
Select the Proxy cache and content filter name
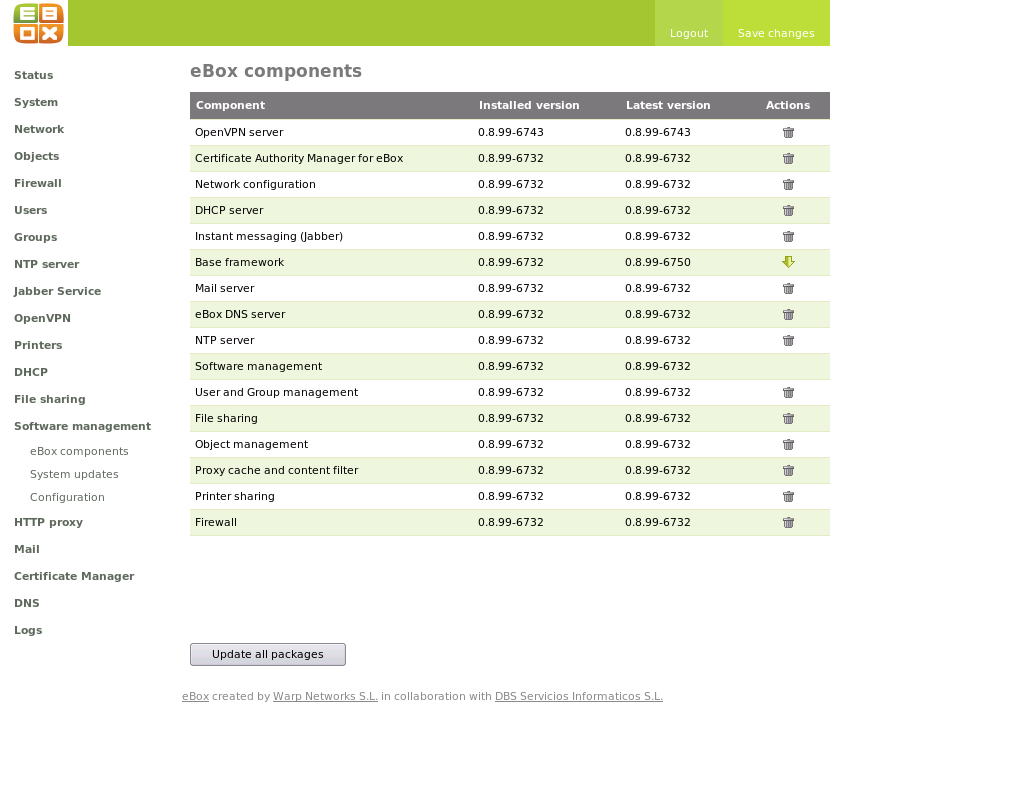[276, 471]
